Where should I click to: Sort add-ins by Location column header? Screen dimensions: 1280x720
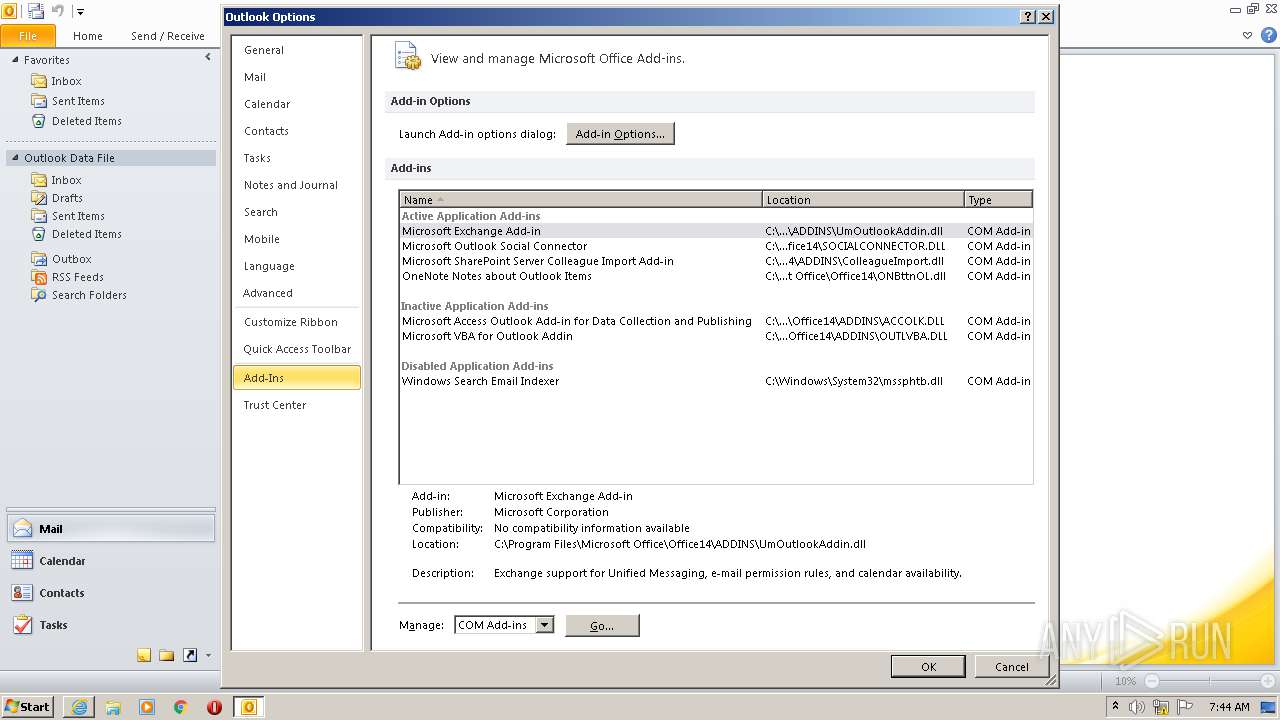pyautogui.click(x=863, y=200)
